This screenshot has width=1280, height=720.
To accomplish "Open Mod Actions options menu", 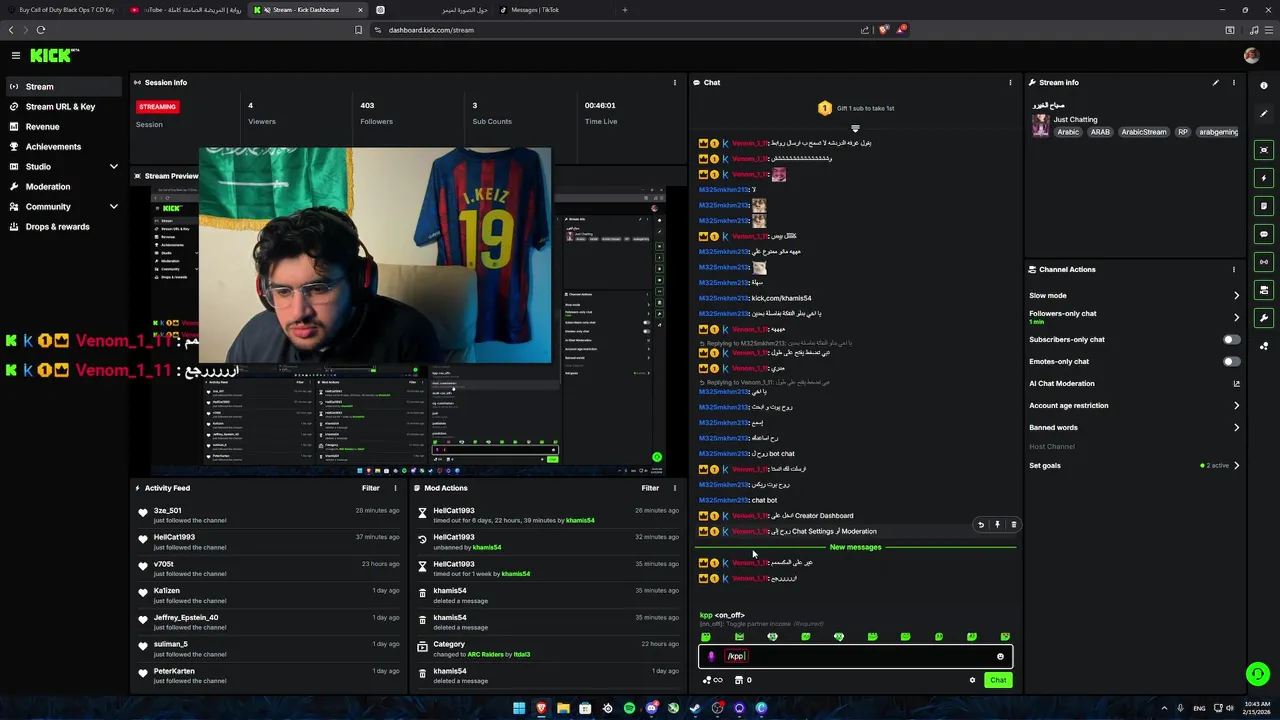I will click(x=674, y=488).
